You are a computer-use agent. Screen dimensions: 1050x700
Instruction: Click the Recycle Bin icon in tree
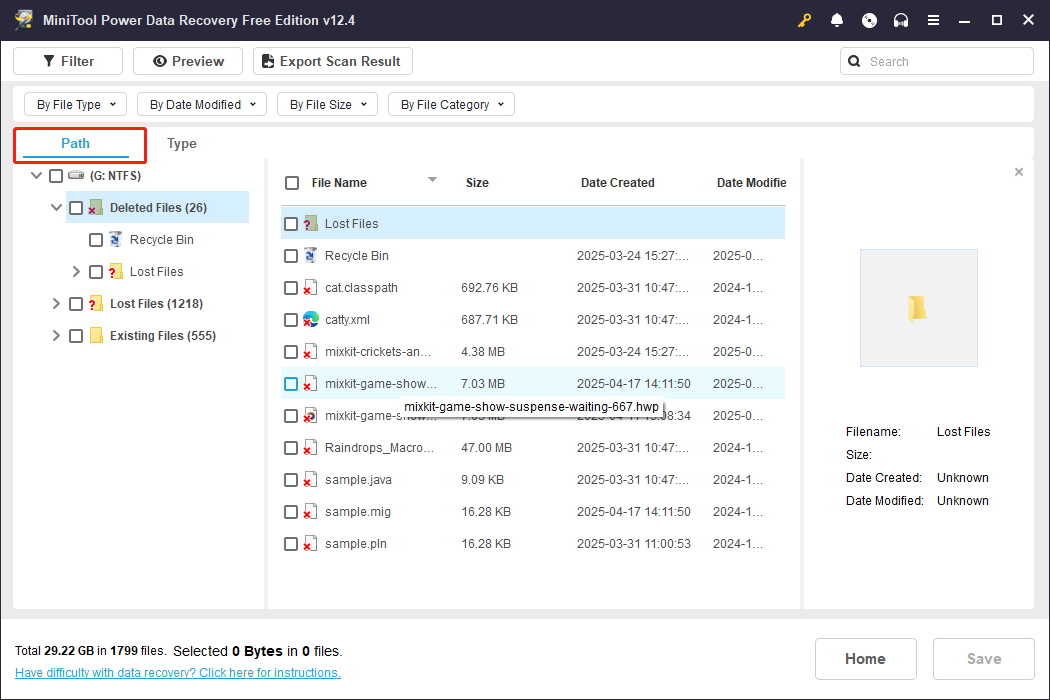[x=116, y=239]
